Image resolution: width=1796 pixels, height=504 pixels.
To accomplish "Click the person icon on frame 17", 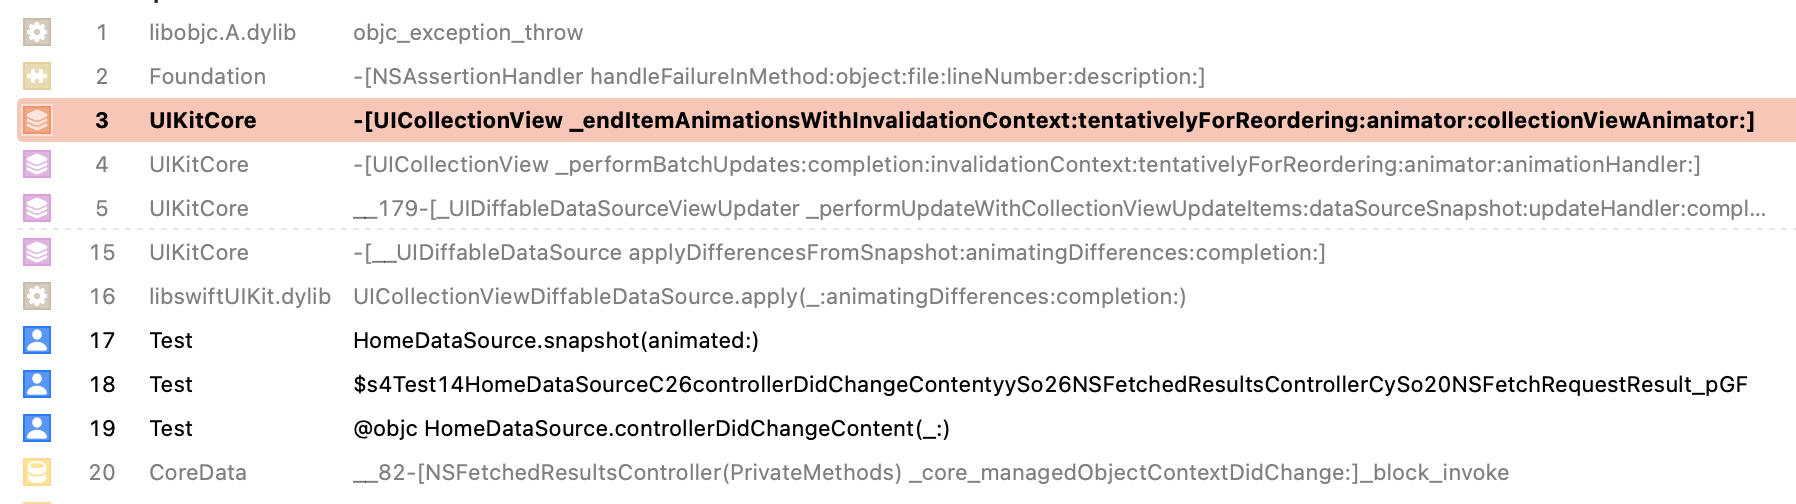I will tap(37, 340).
